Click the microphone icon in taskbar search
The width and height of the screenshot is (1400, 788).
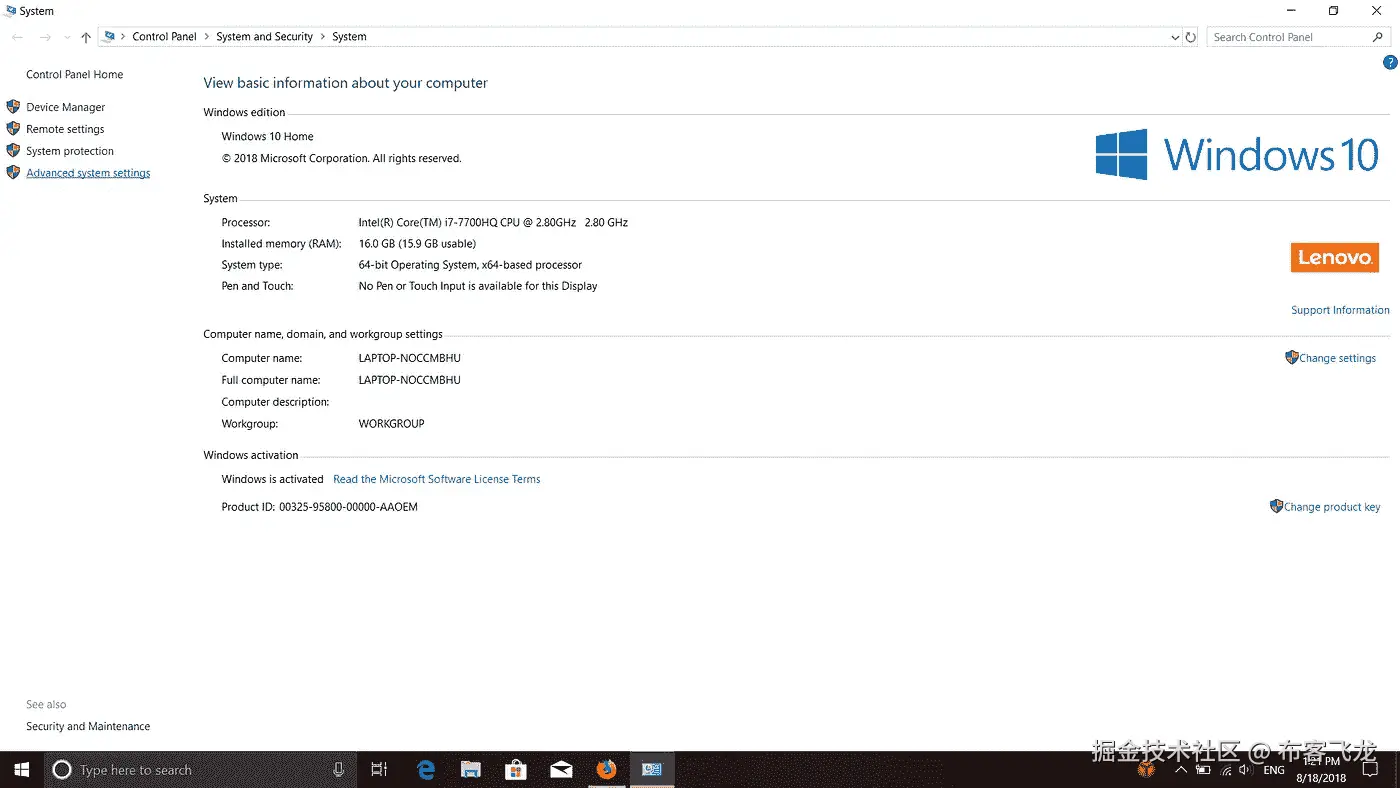click(338, 770)
